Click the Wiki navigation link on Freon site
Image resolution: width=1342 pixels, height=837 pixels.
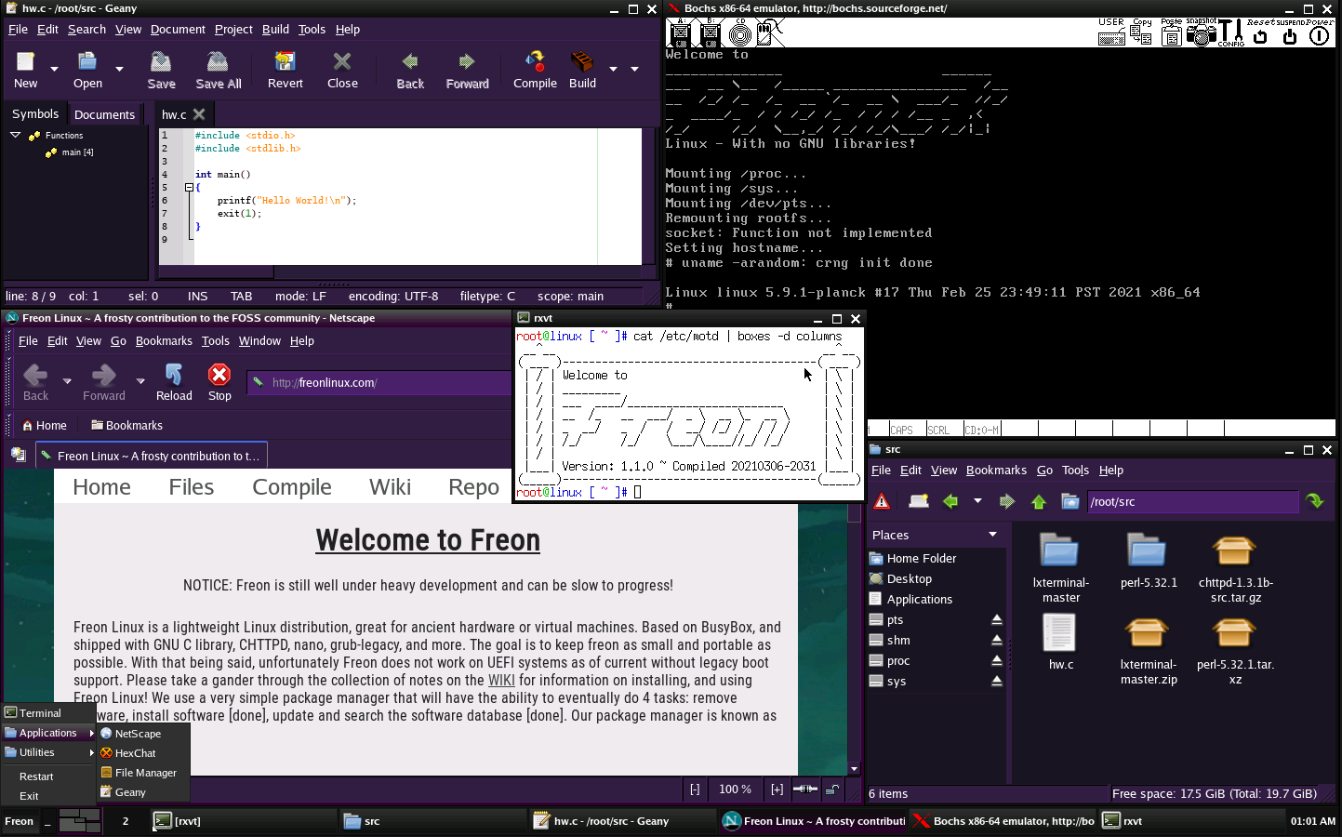pos(389,487)
